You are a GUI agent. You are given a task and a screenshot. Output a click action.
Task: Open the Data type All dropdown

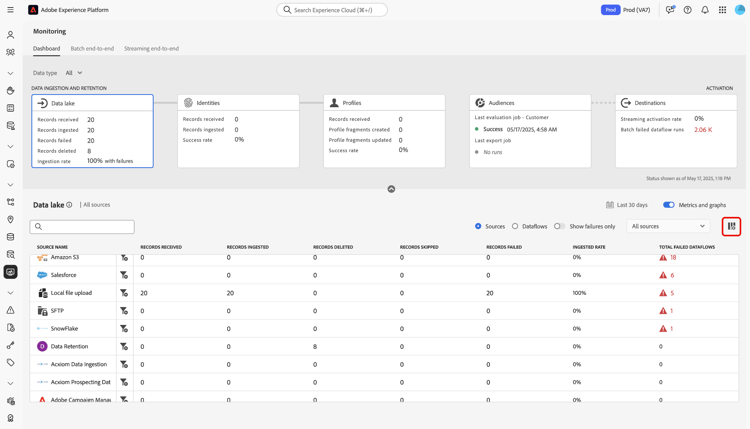(74, 73)
